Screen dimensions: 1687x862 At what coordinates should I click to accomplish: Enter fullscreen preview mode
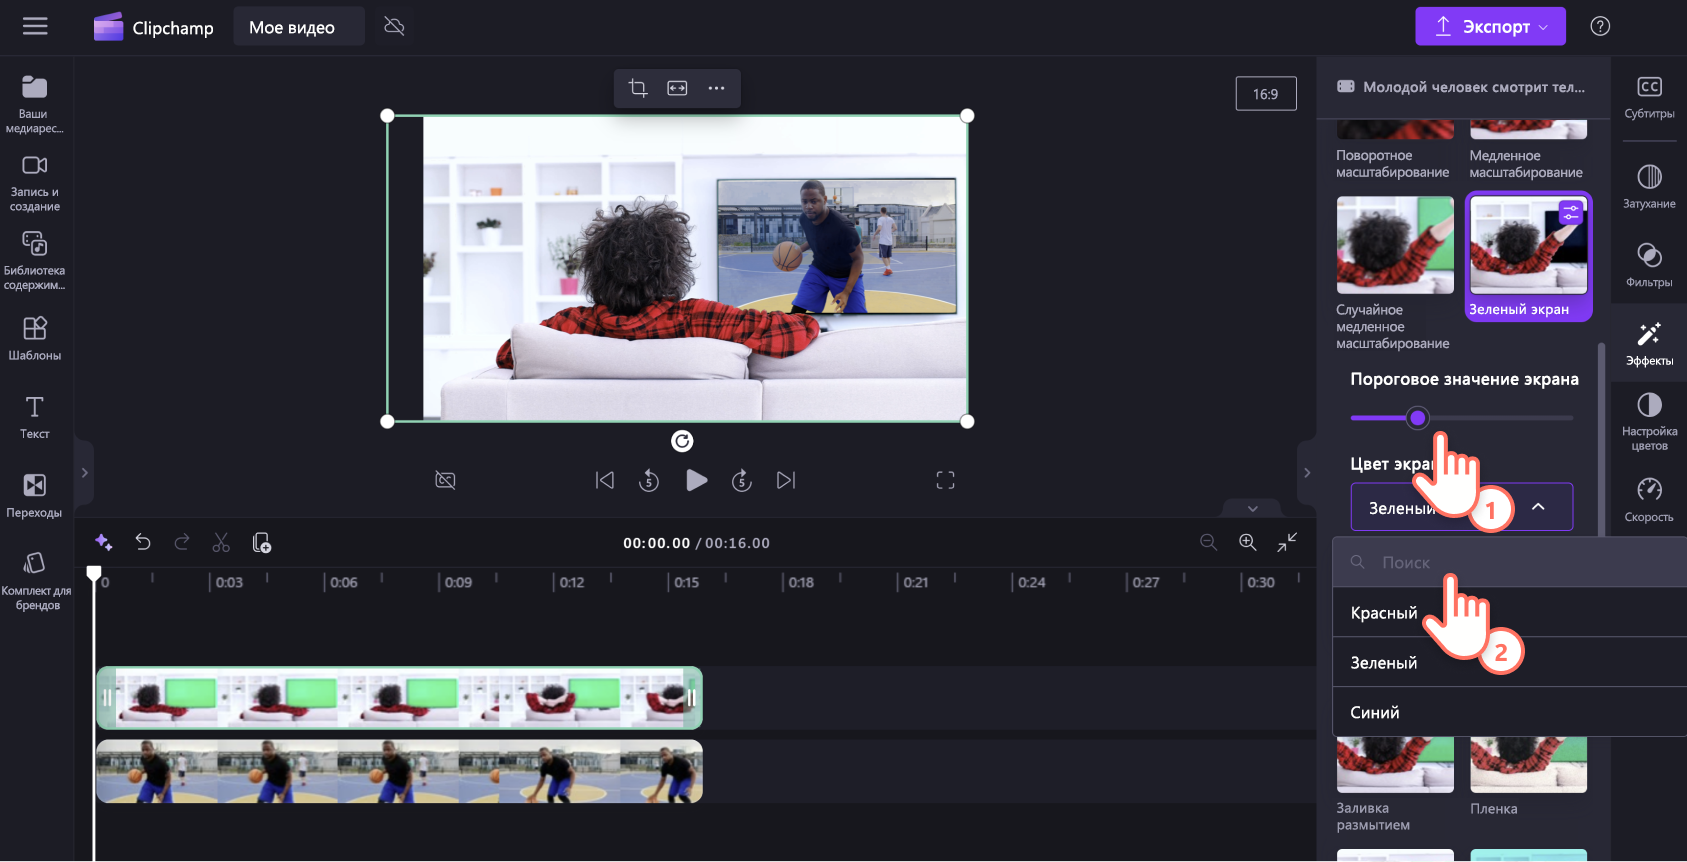(x=945, y=481)
